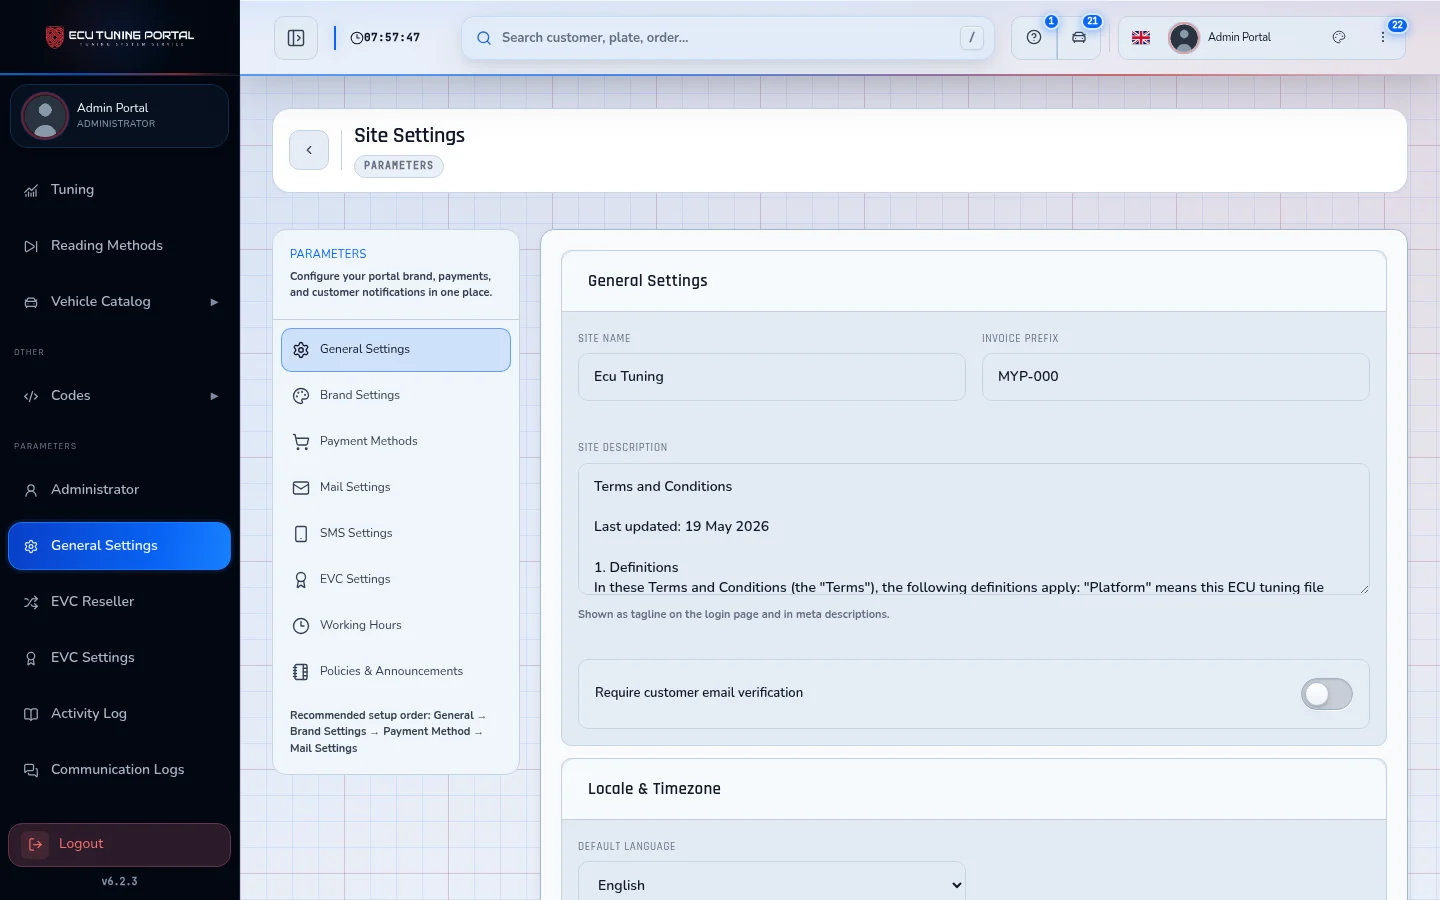Switch language via the UK flag

tap(1141, 38)
